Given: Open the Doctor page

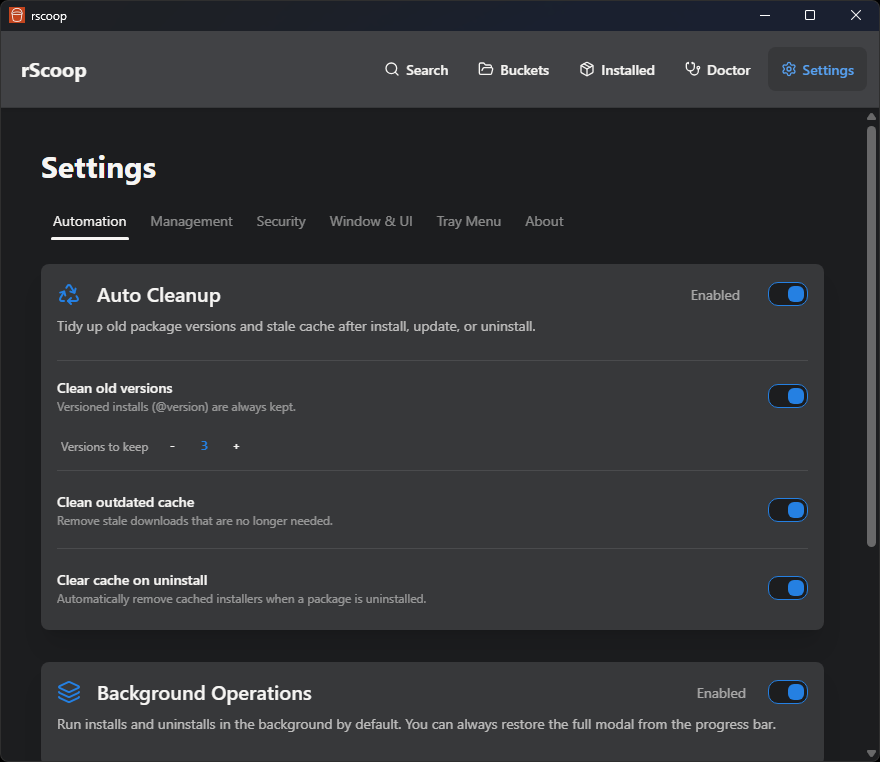Looking at the screenshot, I should (x=717, y=70).
